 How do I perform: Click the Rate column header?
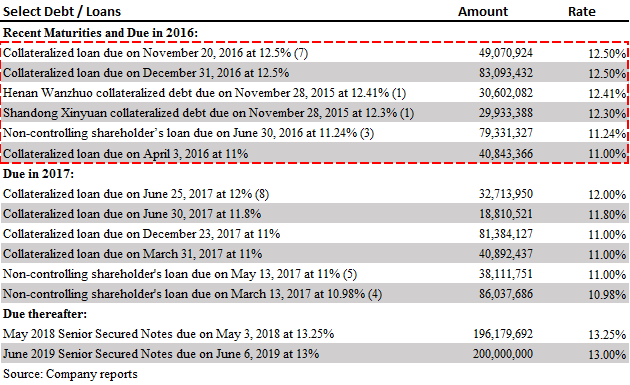[581, 11]
